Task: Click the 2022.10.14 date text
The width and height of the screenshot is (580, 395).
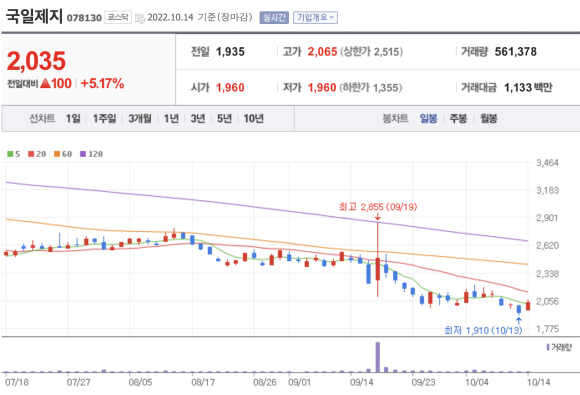Action: (170, 17)
